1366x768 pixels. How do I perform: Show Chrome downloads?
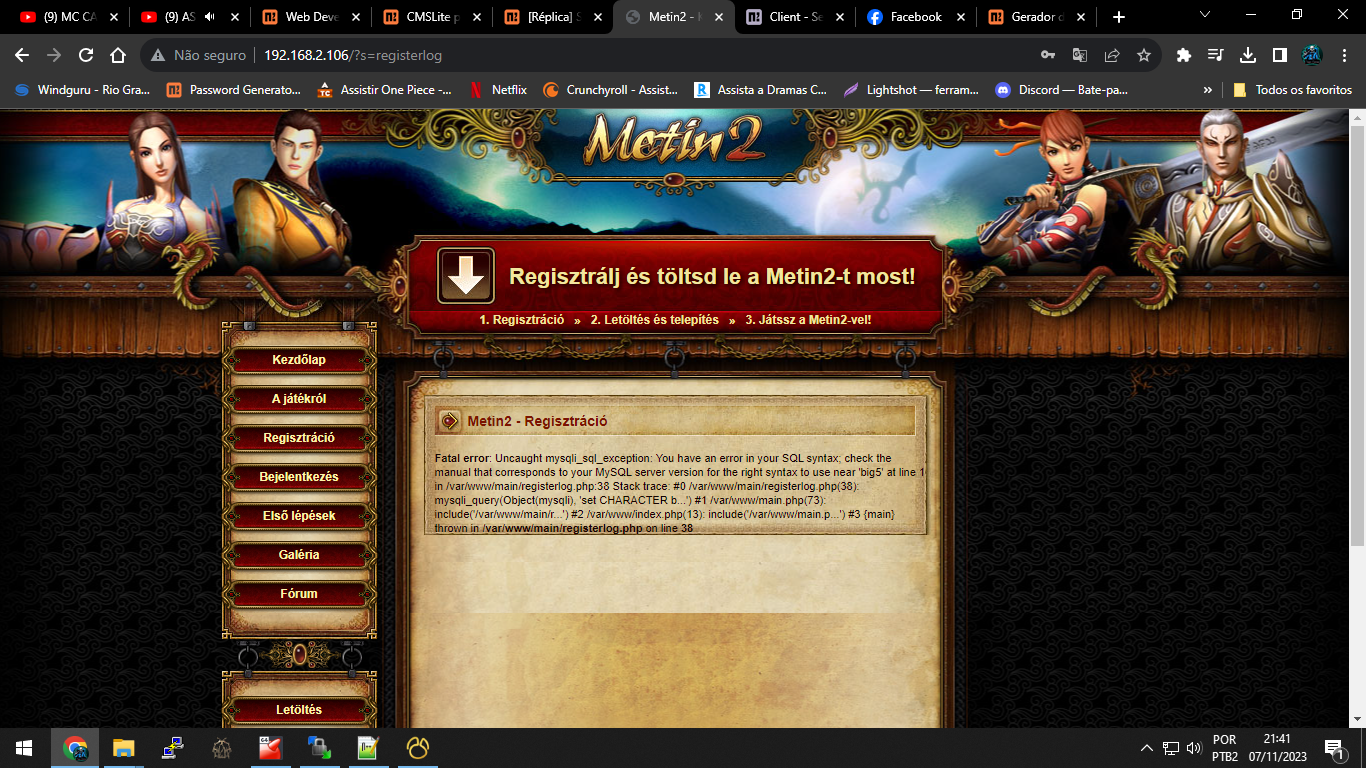(x=1248, y=56)
